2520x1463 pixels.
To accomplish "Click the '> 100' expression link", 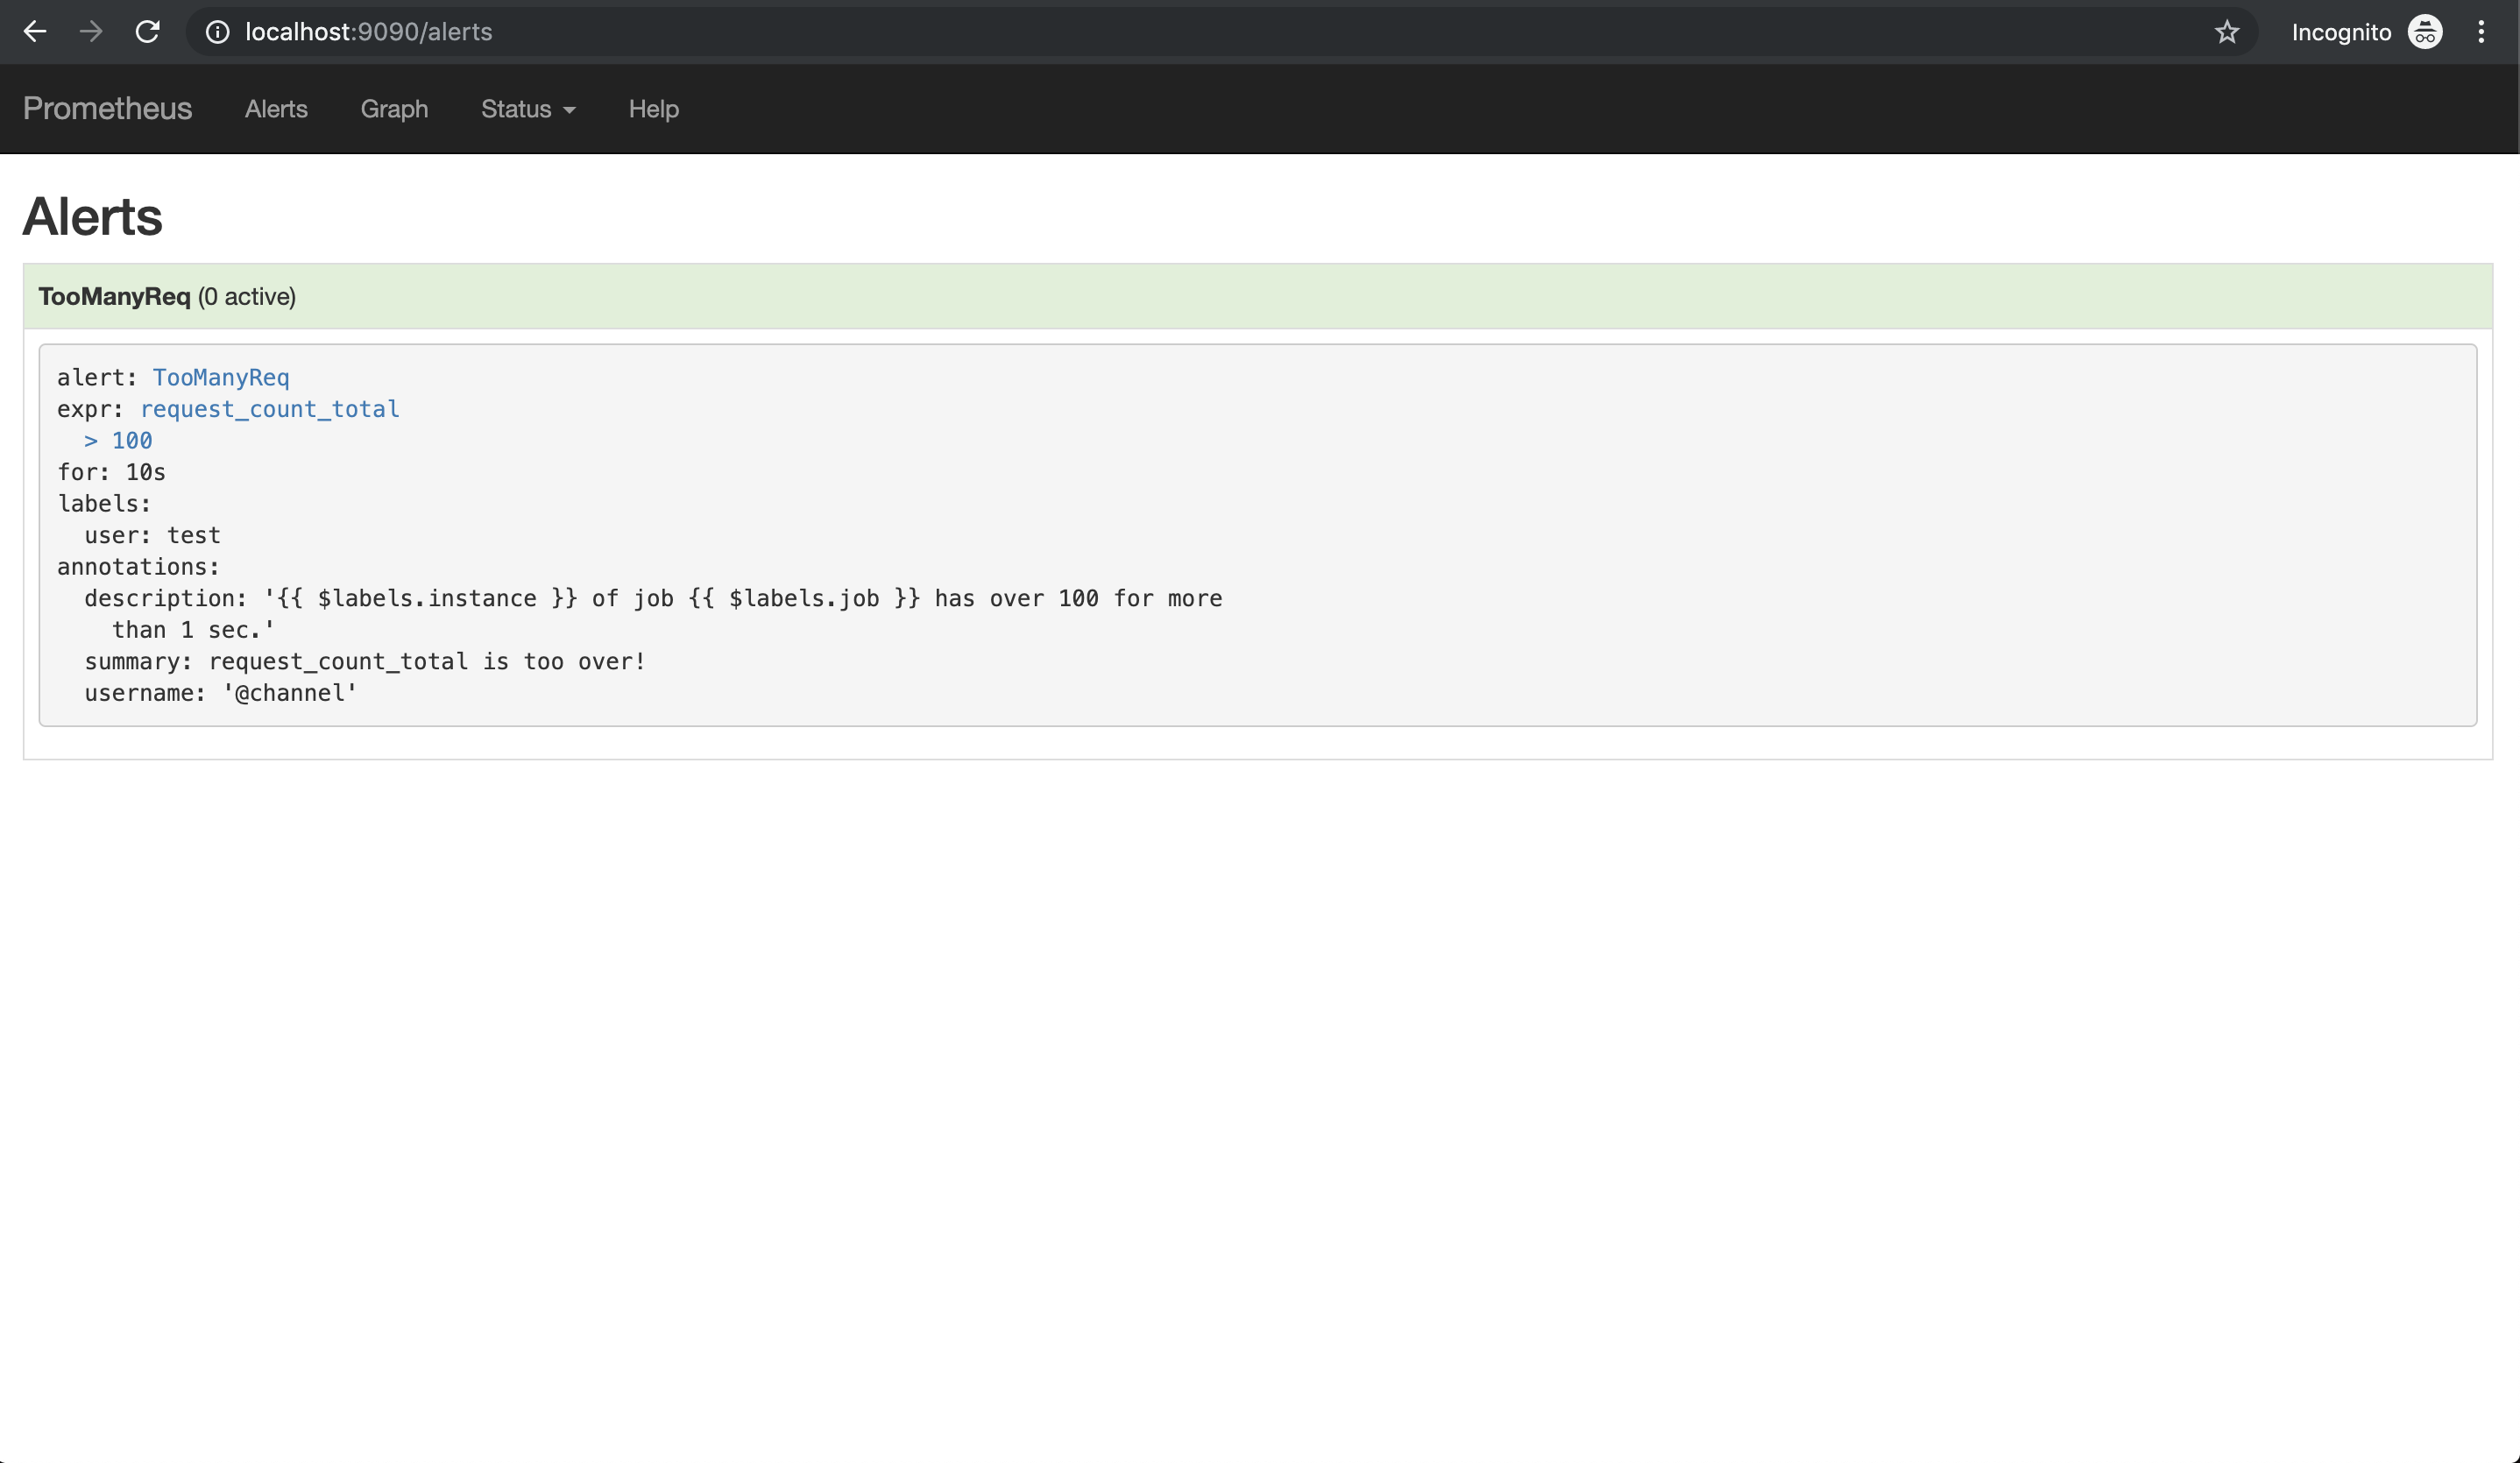I will [x=118, y=440].
